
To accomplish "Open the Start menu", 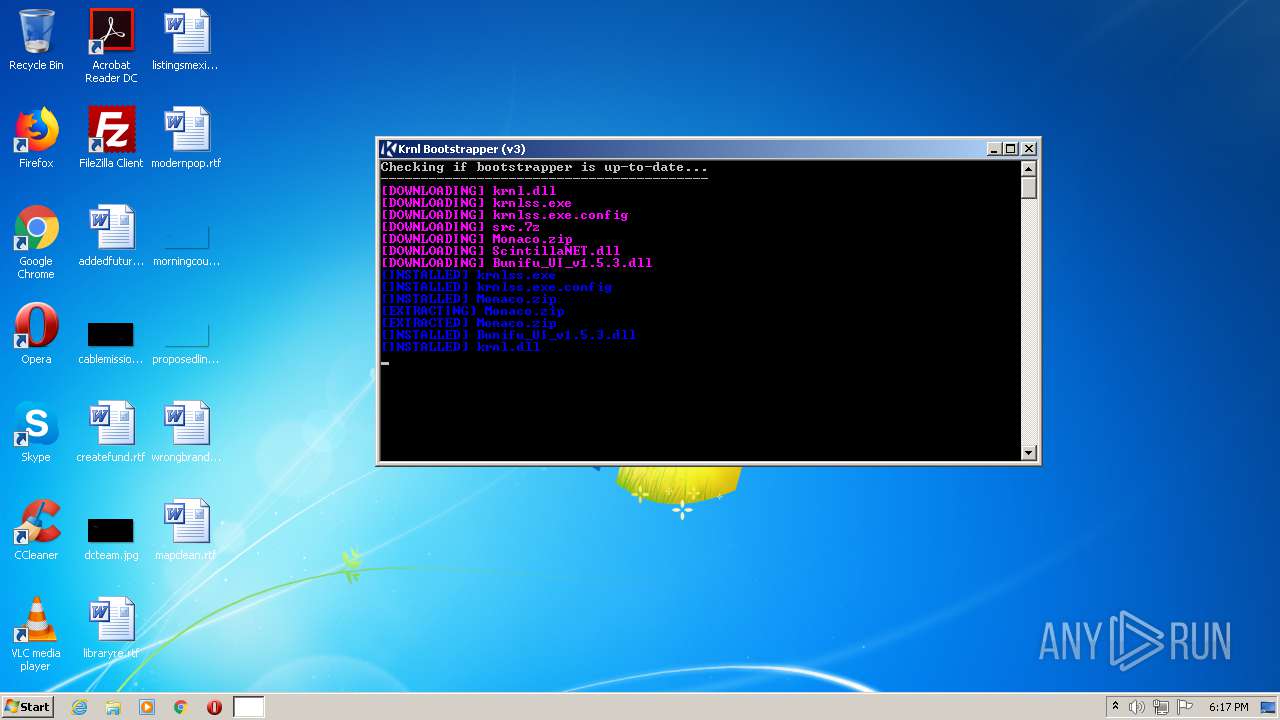I will (x=28, y=707).
